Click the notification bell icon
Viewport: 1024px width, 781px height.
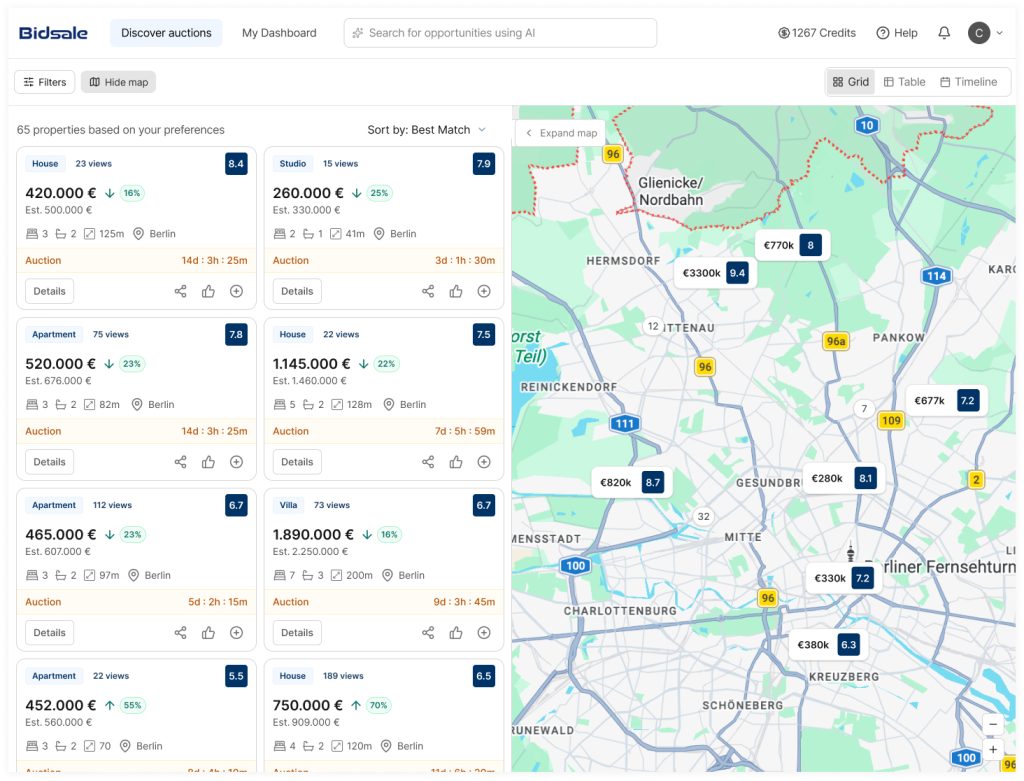tap(943, 33)
